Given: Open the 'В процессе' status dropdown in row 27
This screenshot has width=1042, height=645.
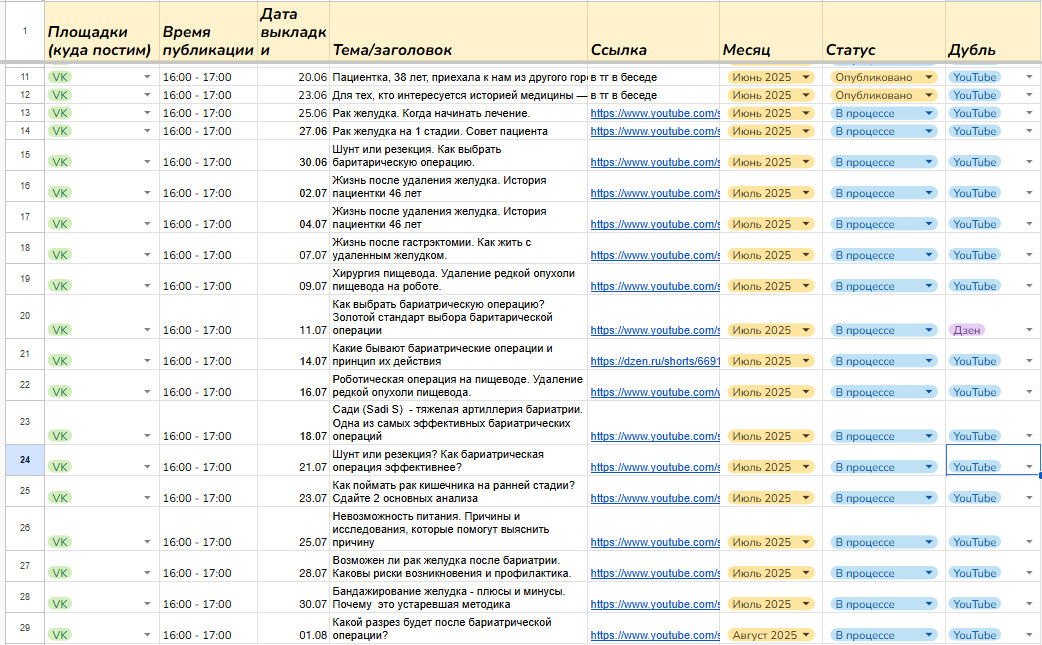Looking at the screenshot, I should [929, 574].
